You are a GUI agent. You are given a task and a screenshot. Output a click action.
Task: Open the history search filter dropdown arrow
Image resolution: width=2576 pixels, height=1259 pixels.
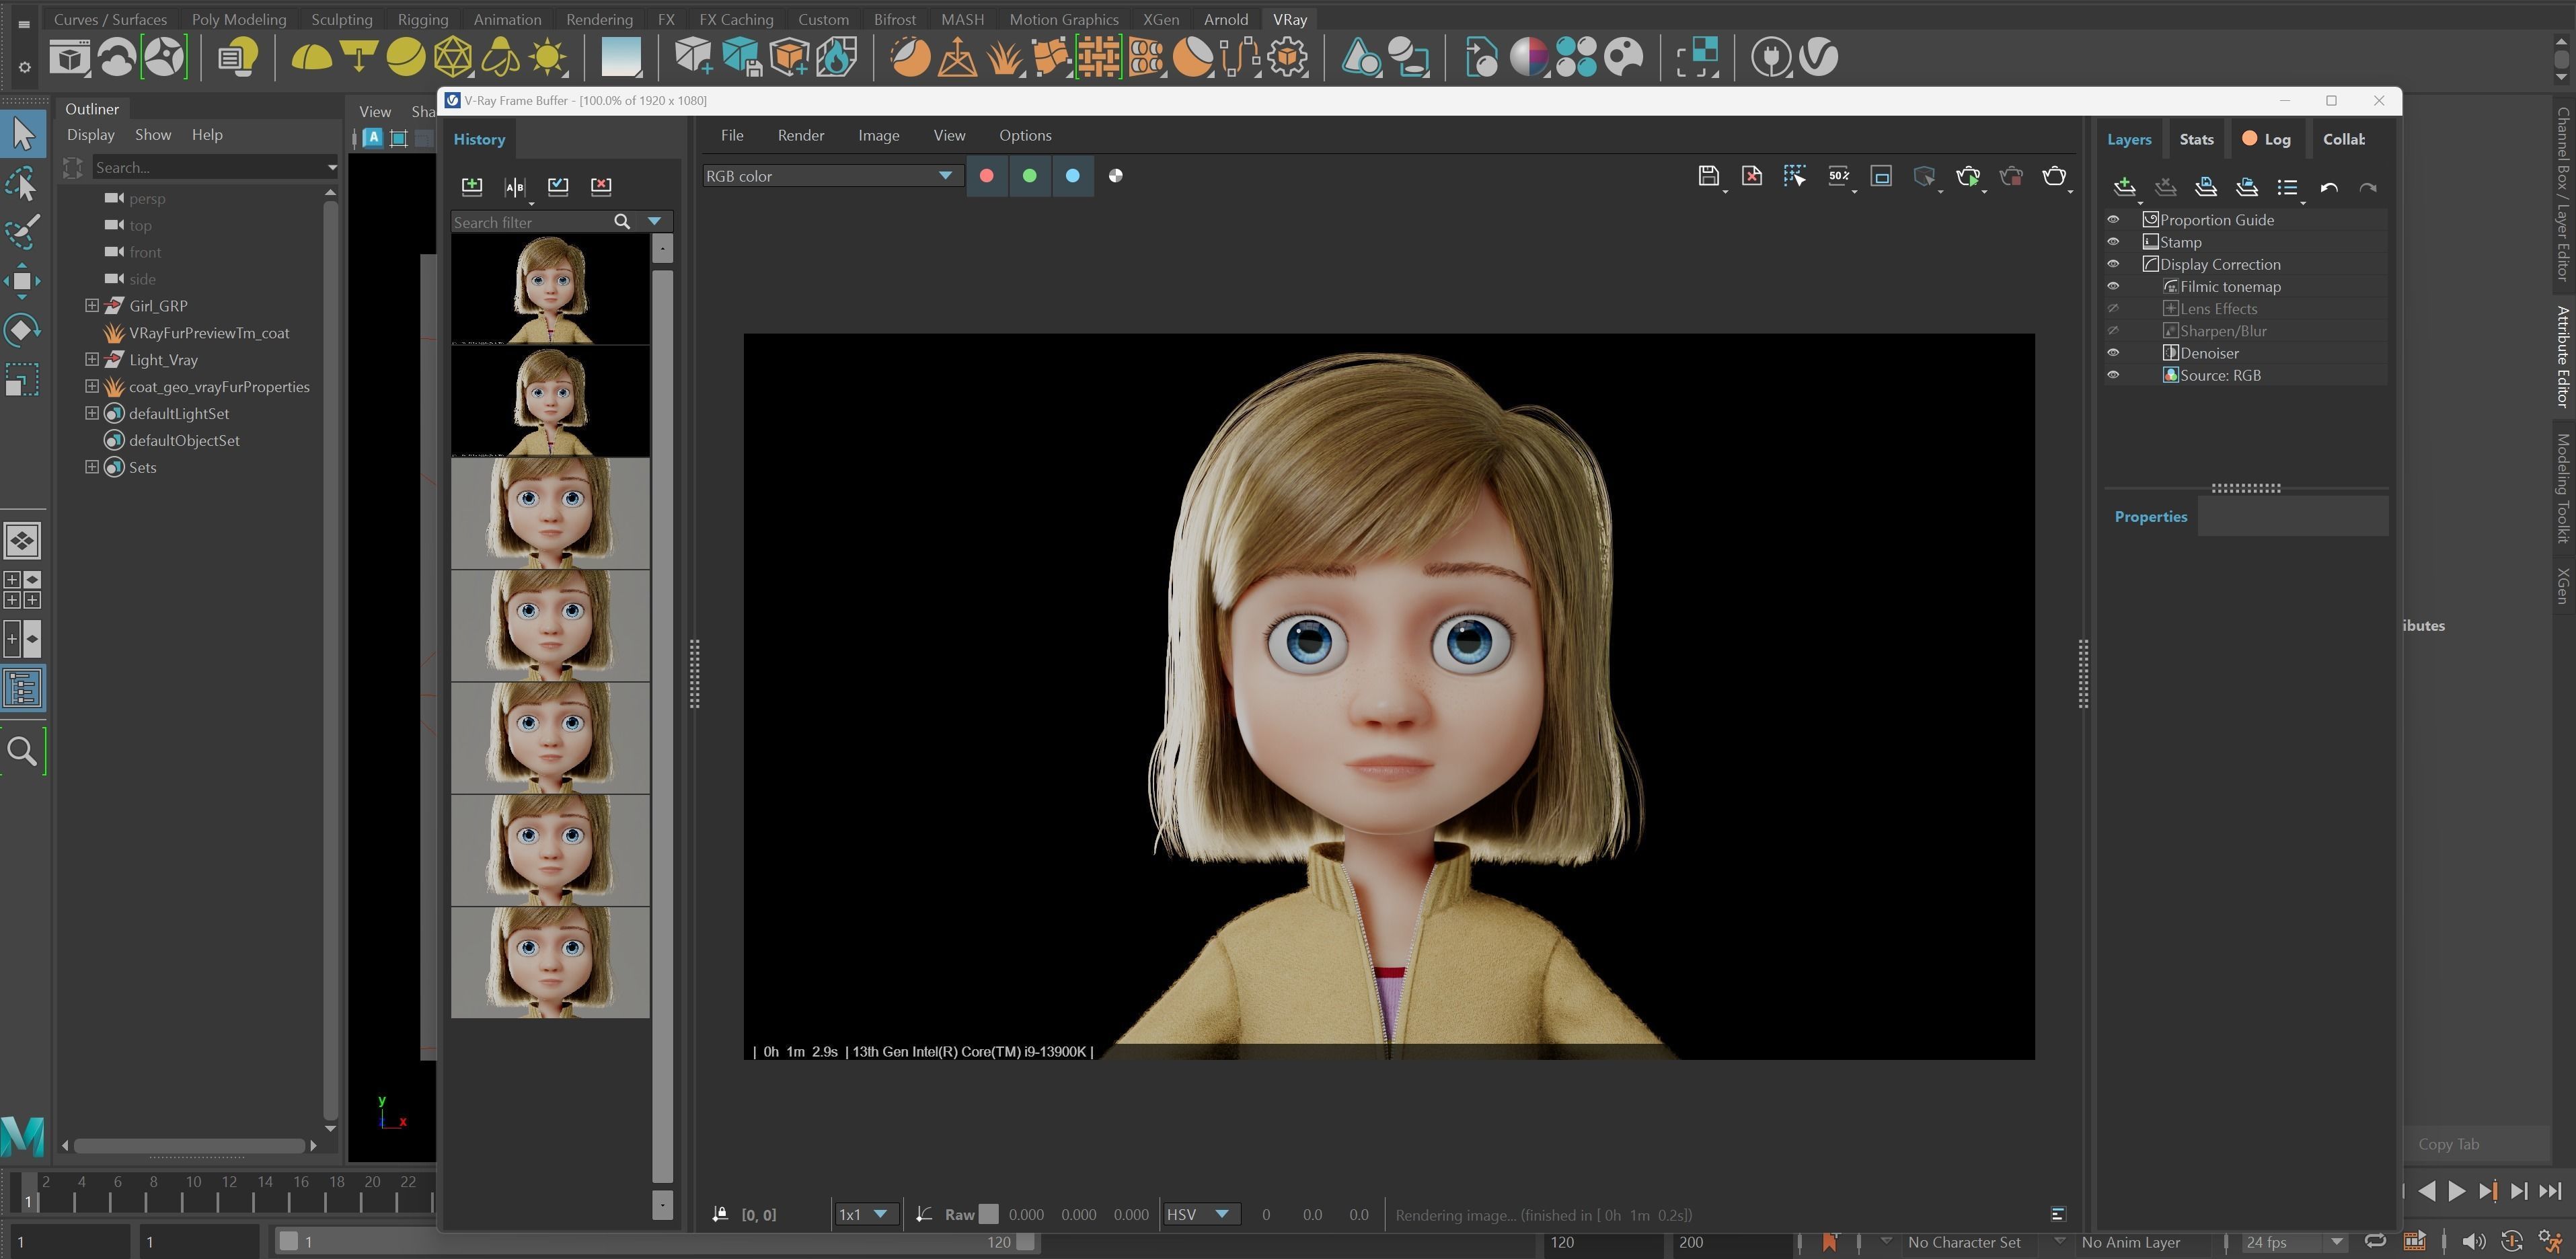coord(655,222)
